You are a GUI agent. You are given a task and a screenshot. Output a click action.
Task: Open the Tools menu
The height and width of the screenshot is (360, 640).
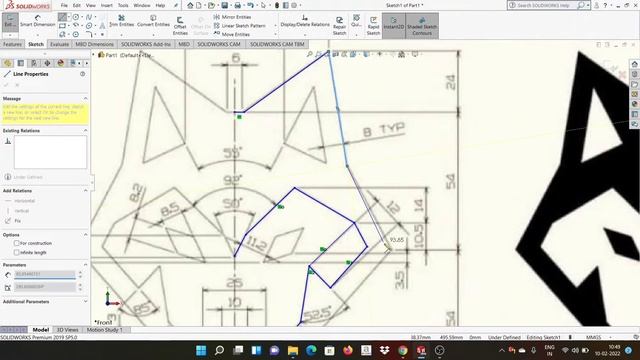[123, 5]
